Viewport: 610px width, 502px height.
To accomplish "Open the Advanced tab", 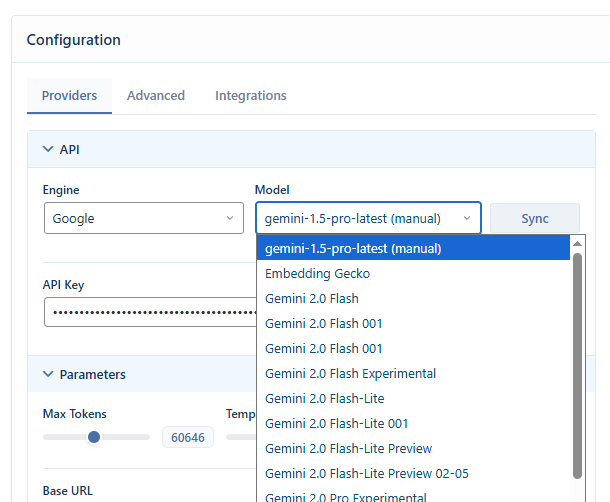I will tap(155, 96).
